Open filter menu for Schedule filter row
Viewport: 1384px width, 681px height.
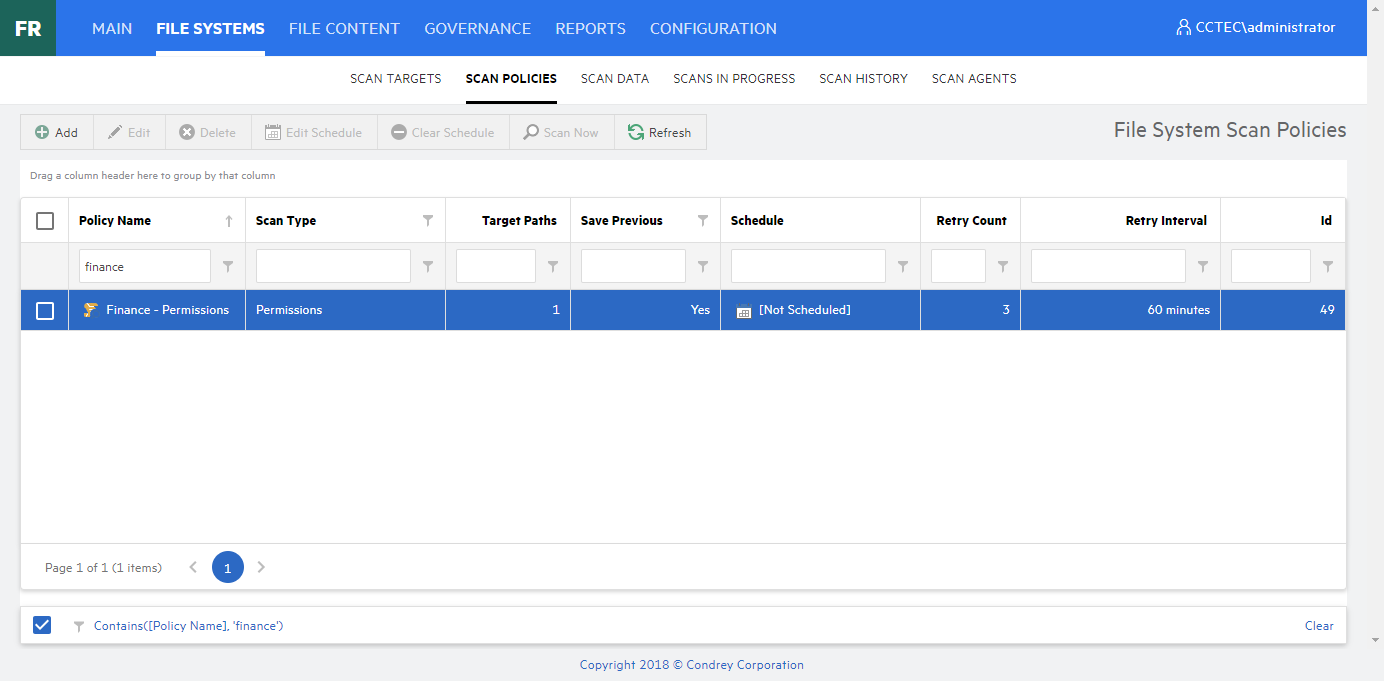(903, 266)
